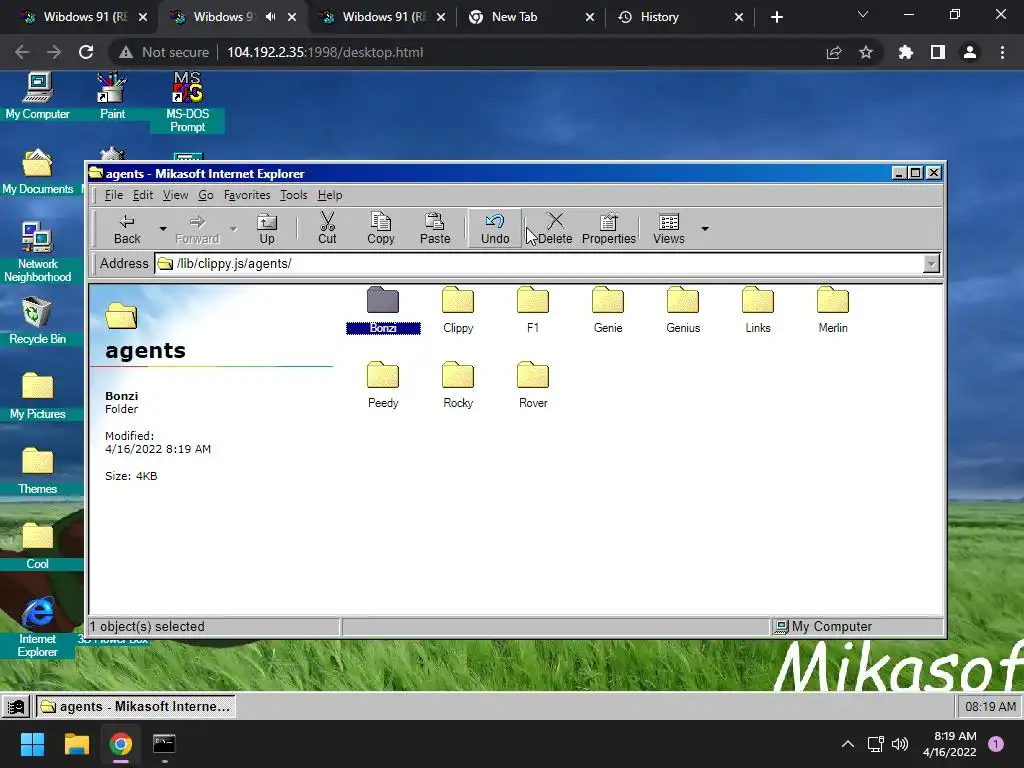Screen dimensions: 1024x768
Task: Click the emulated Start button in taskbar
Action: [16, 707]
